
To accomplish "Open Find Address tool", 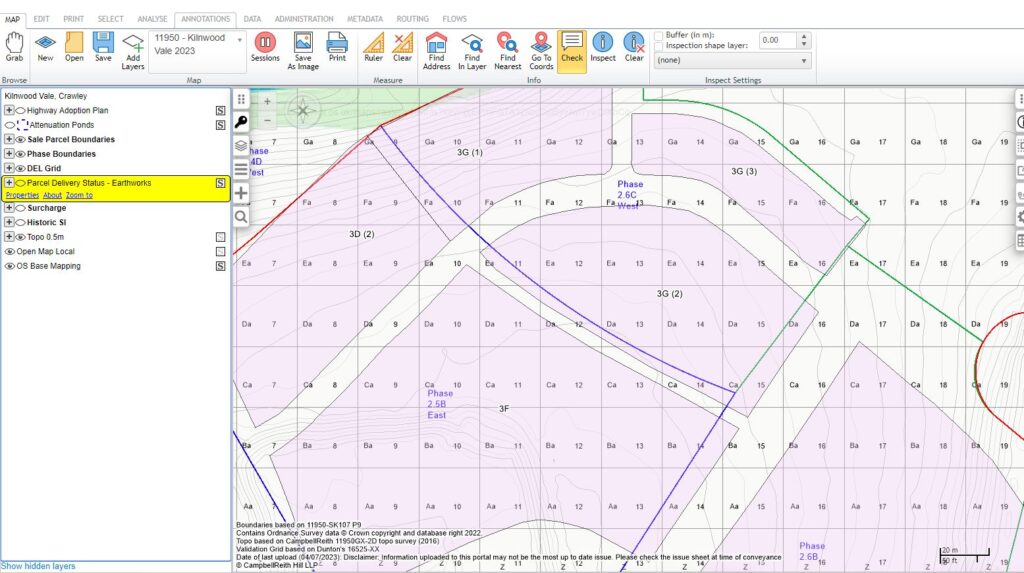I will [x=436, y=51].
